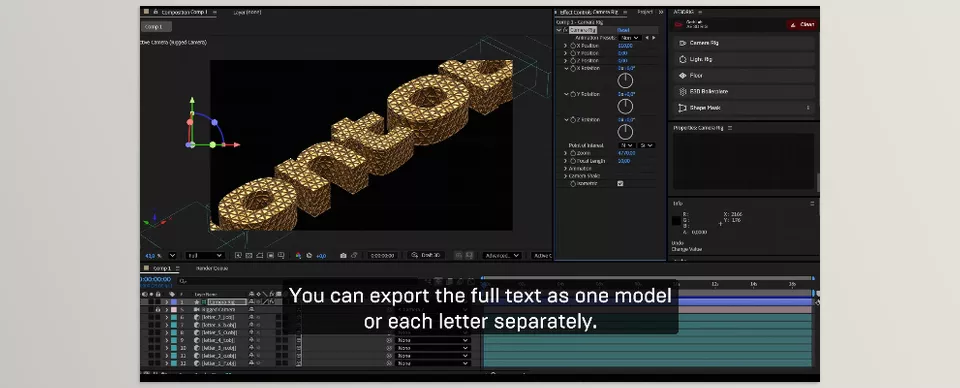
Task: Switch to the Render Queue tab
Action: pyautogui.click(x=212, y=268)
